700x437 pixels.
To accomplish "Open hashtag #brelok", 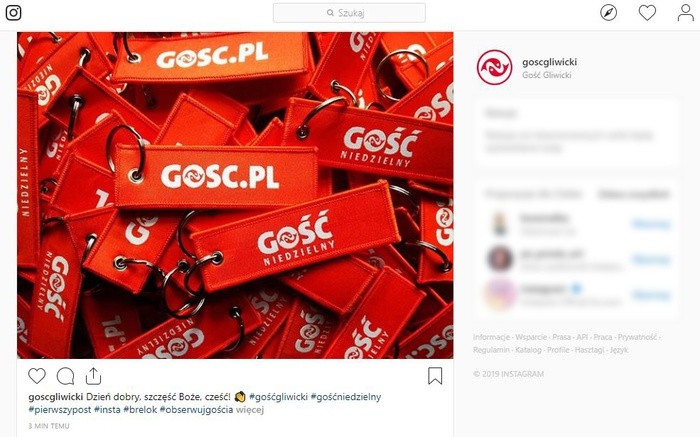I will pos(140,409).
